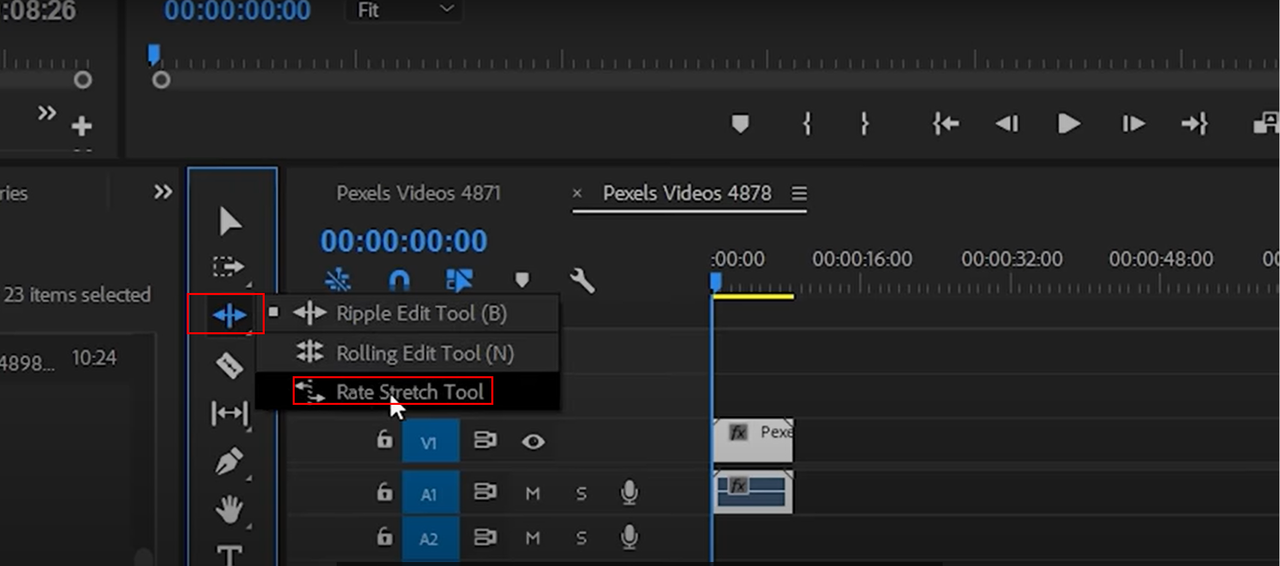Expand the overflow chevron in source monitor
Viewport: 1280px width, 566px height.
coord(47,113)
